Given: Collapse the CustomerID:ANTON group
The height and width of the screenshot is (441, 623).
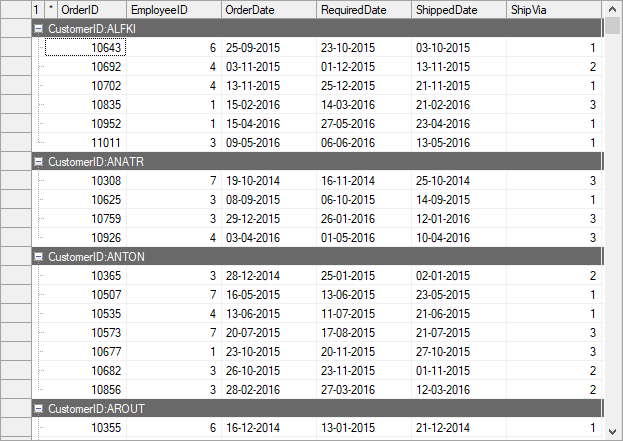Looking at the screenshot, I should pyautogui.click(x=38, y=257).
